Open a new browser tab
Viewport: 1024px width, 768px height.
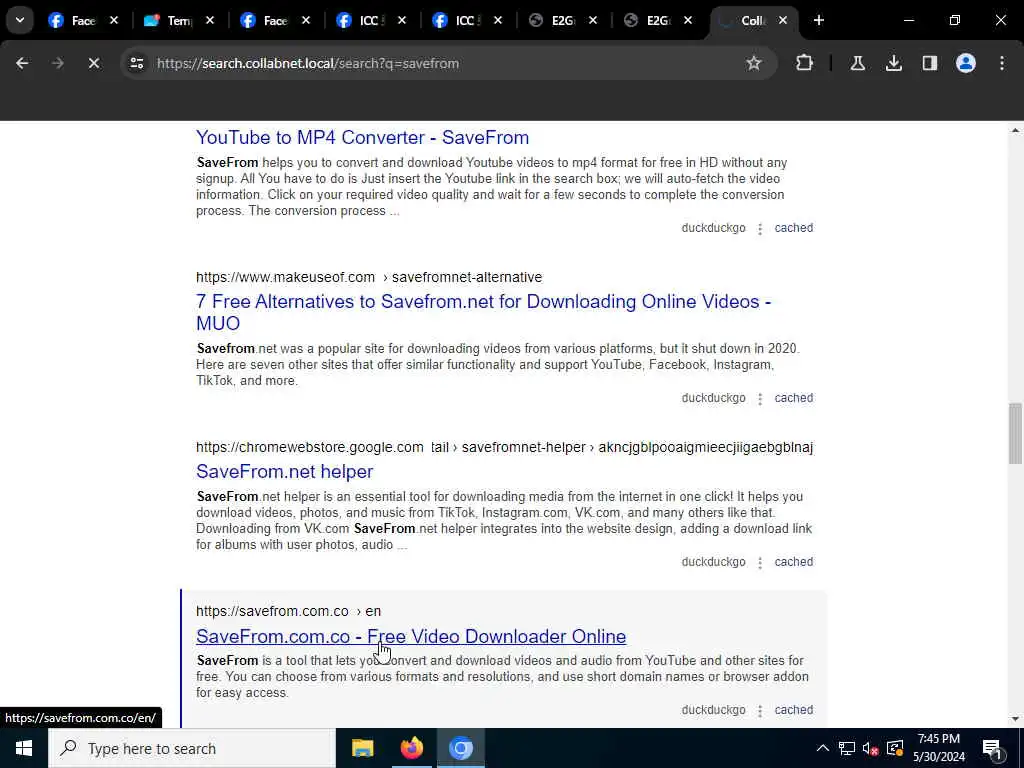818,20
